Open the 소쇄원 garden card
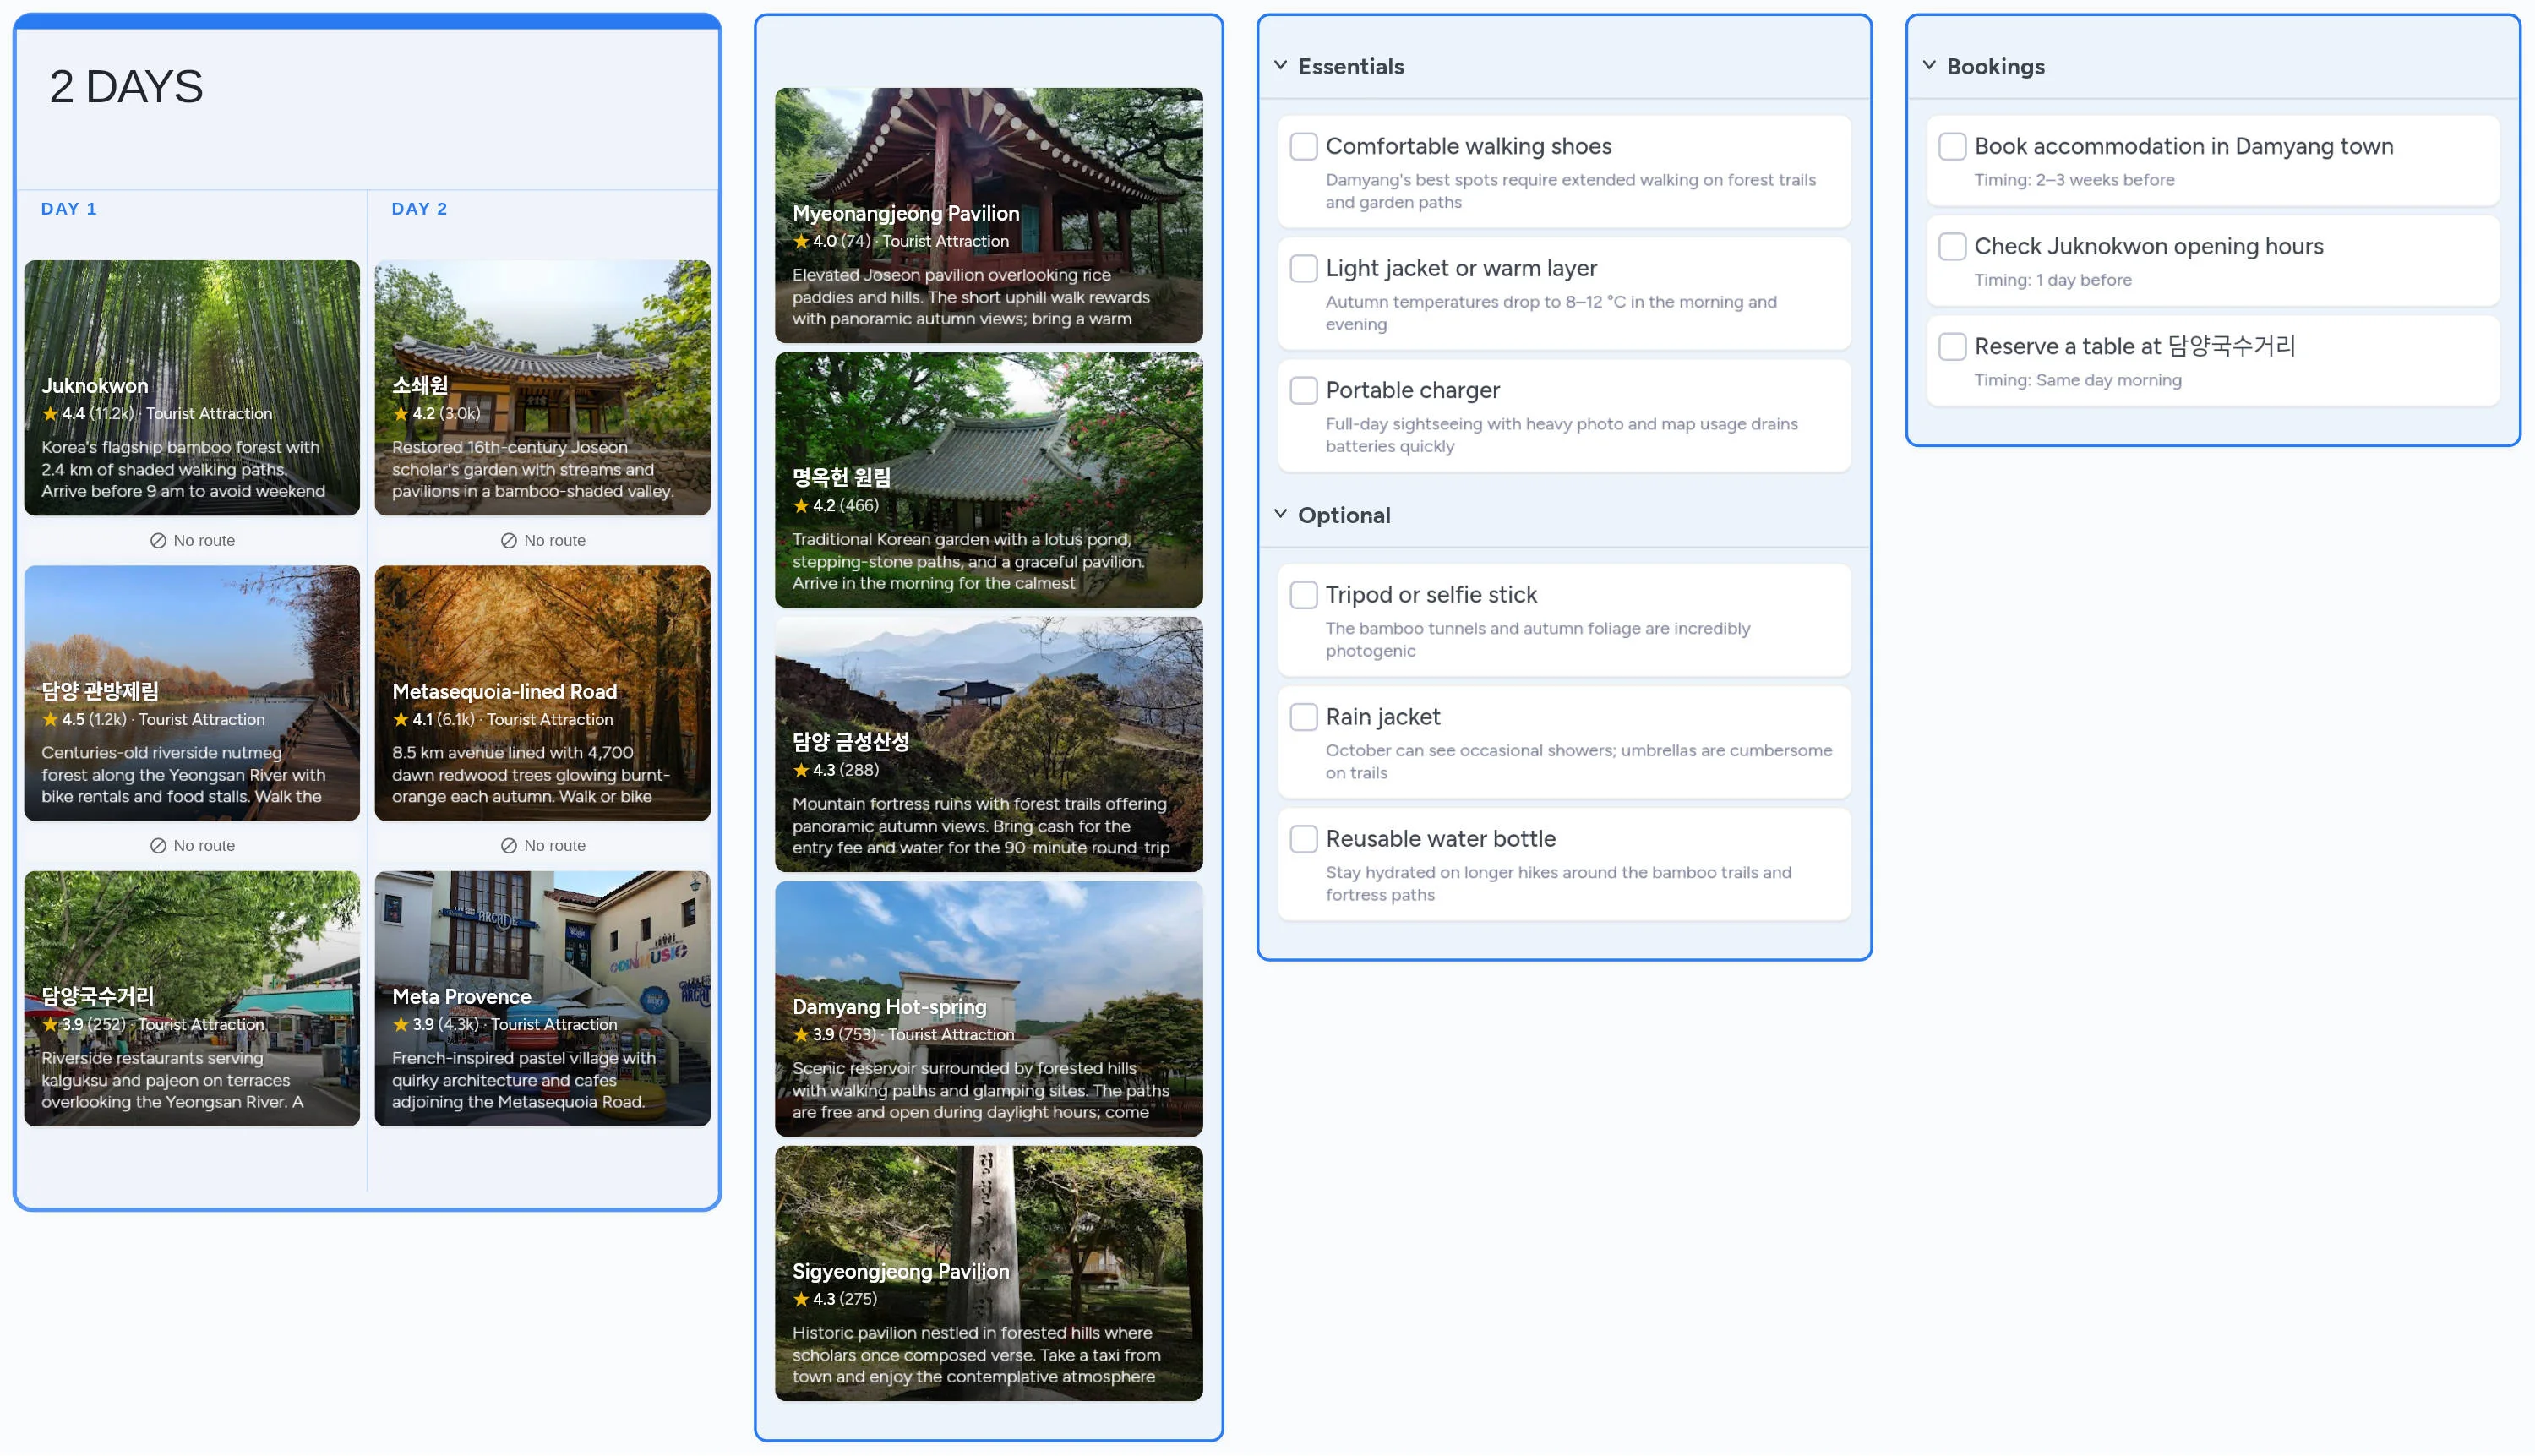The height and width of the screenshot is (1456, 2535). point(543,388)
